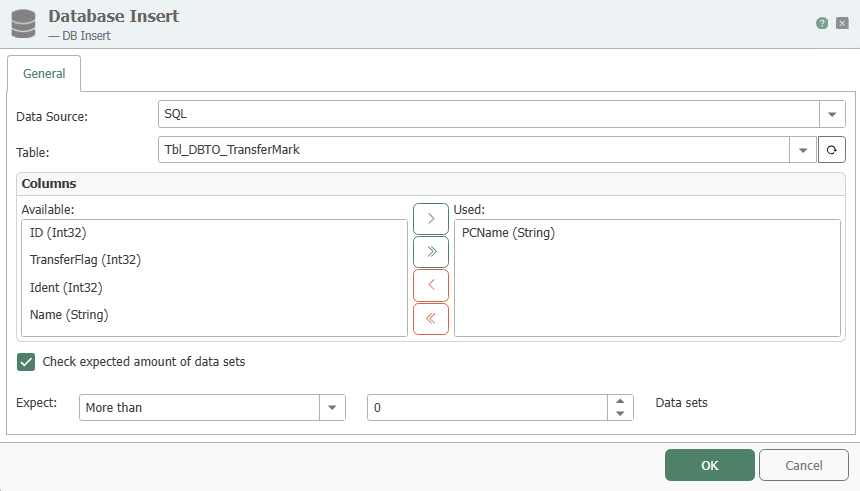860x491 pixels.
Task: Decrease the data sets count
Action: [620, 414]
